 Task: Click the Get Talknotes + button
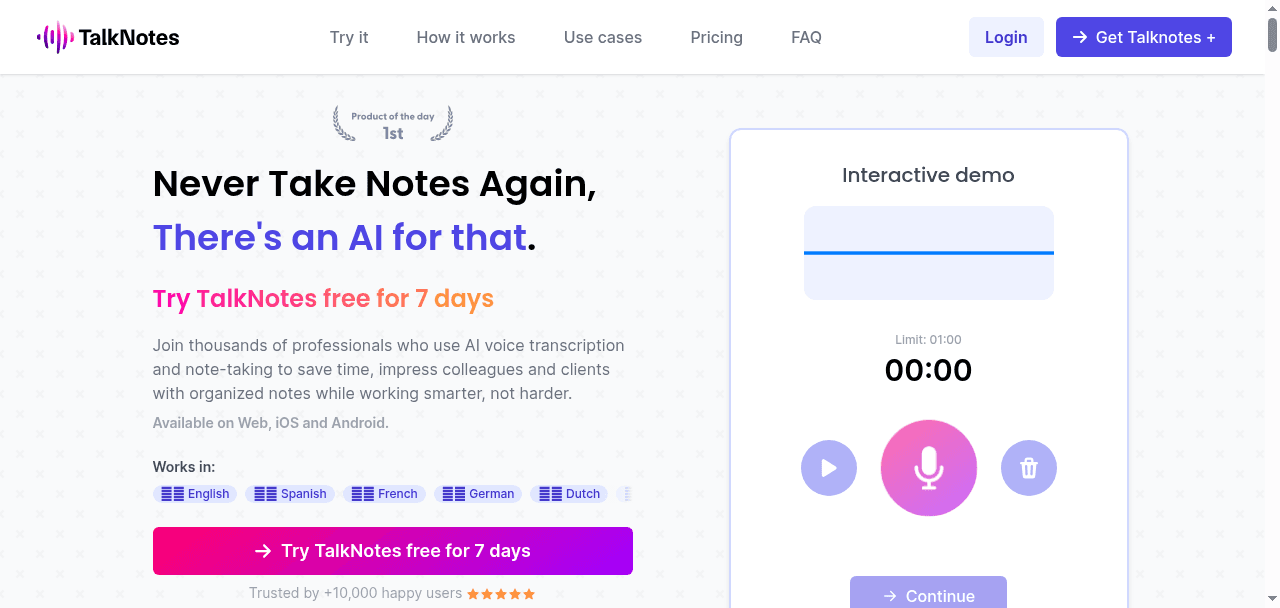(x=1144, y=37)
